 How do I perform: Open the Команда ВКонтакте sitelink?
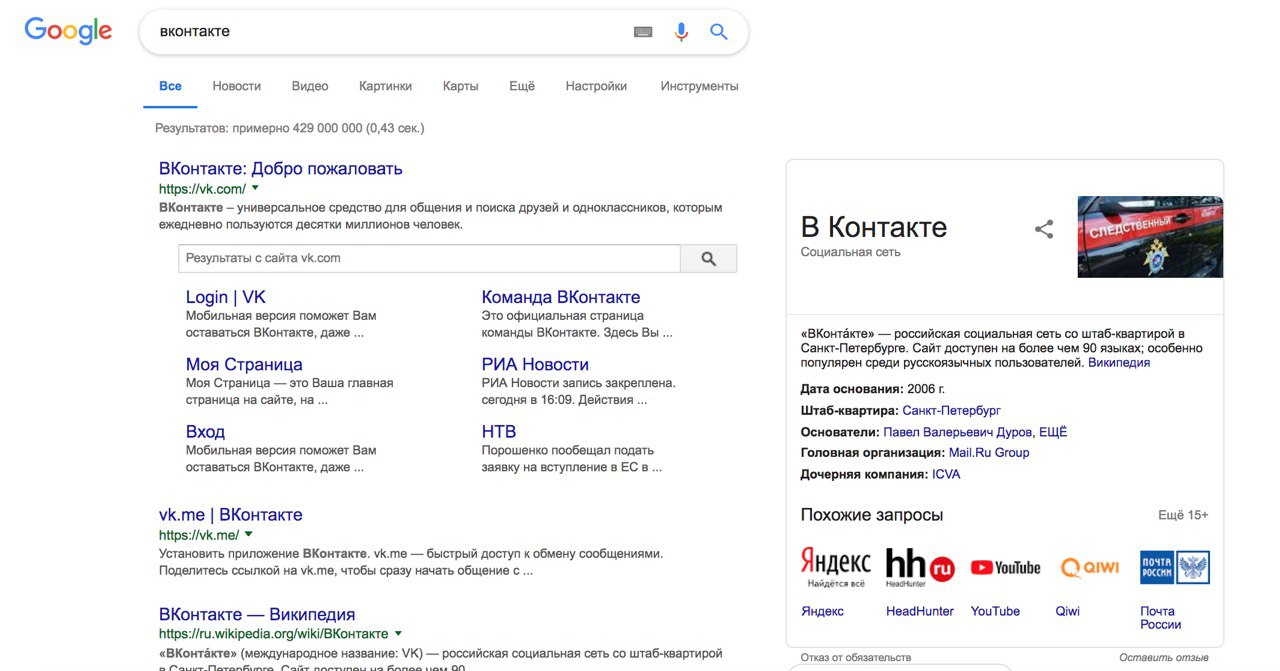(561, 297)
